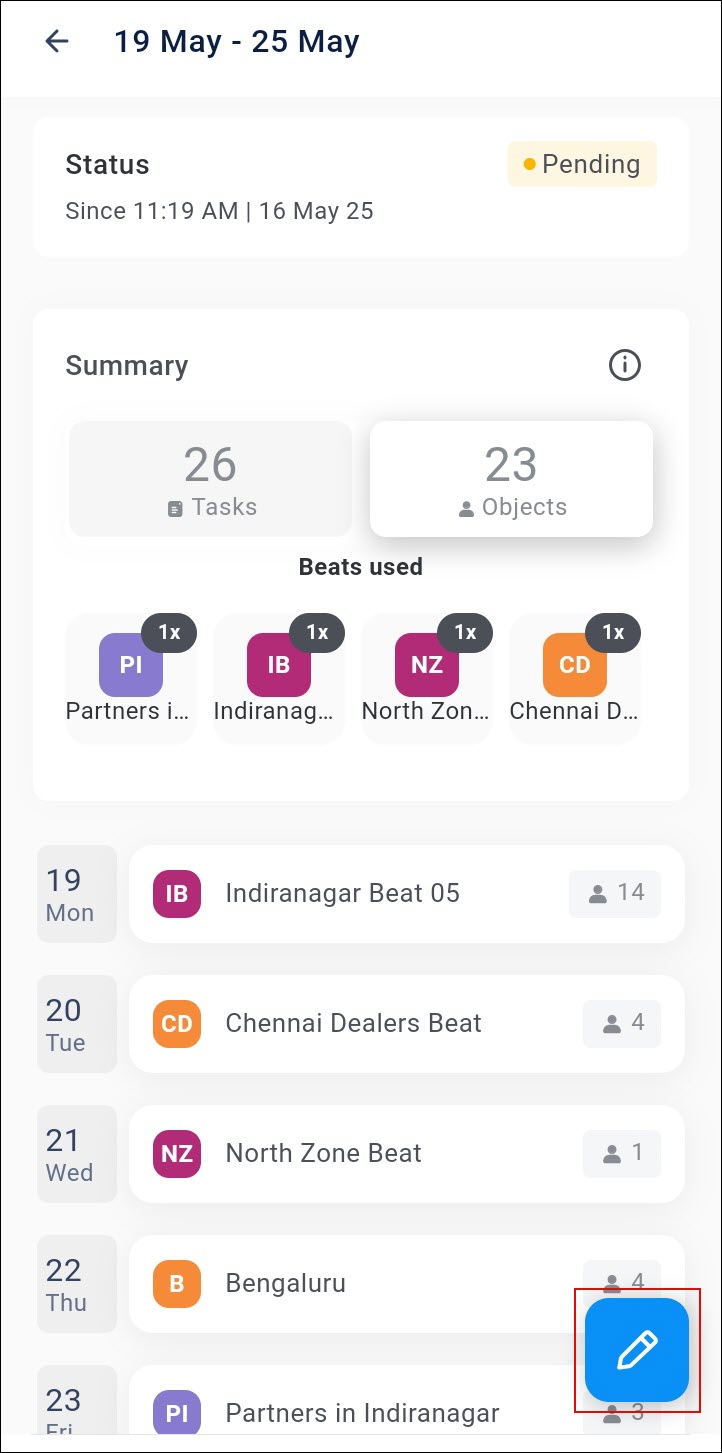Viewport: 722px width, 1453px height.
Task: Select the NZ North Zone beat icon
Action: coord(427,665)
